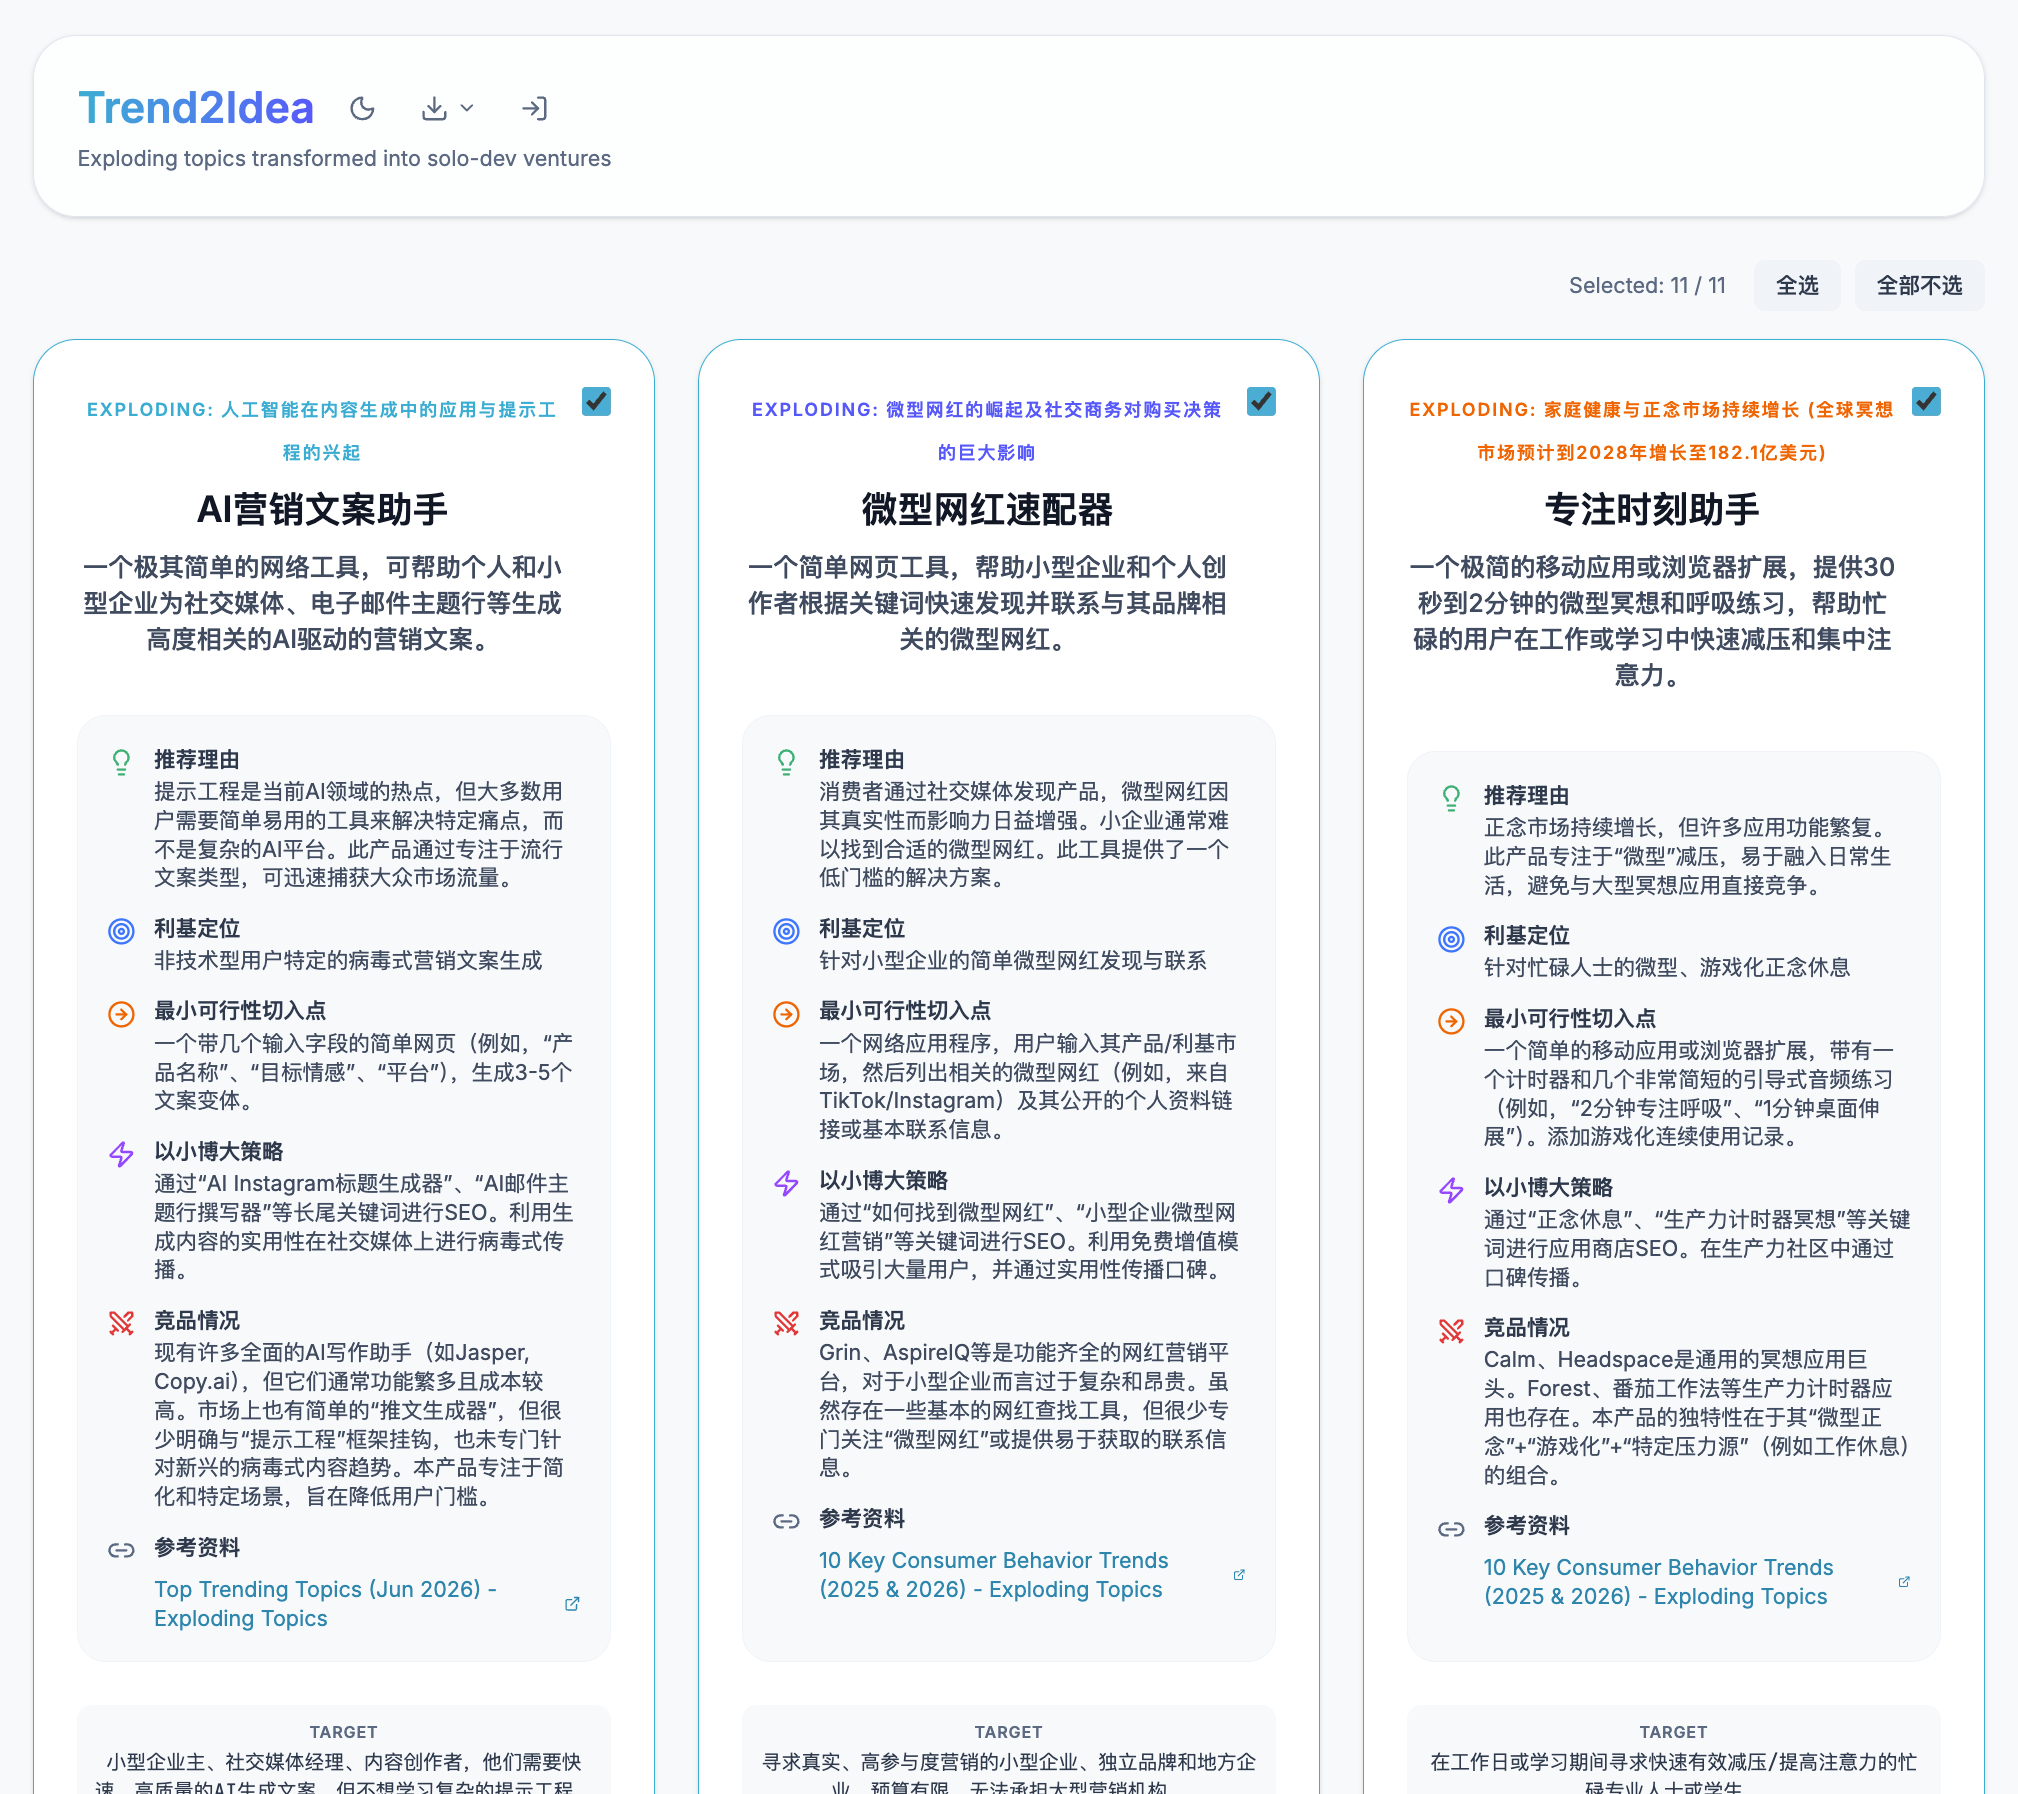Image resolution: width=2018 pixels, height=1794 pixels.
Task: Click the EXPLODING 家庭健康与正念市场 trend label
Action: coord(1652,431)
